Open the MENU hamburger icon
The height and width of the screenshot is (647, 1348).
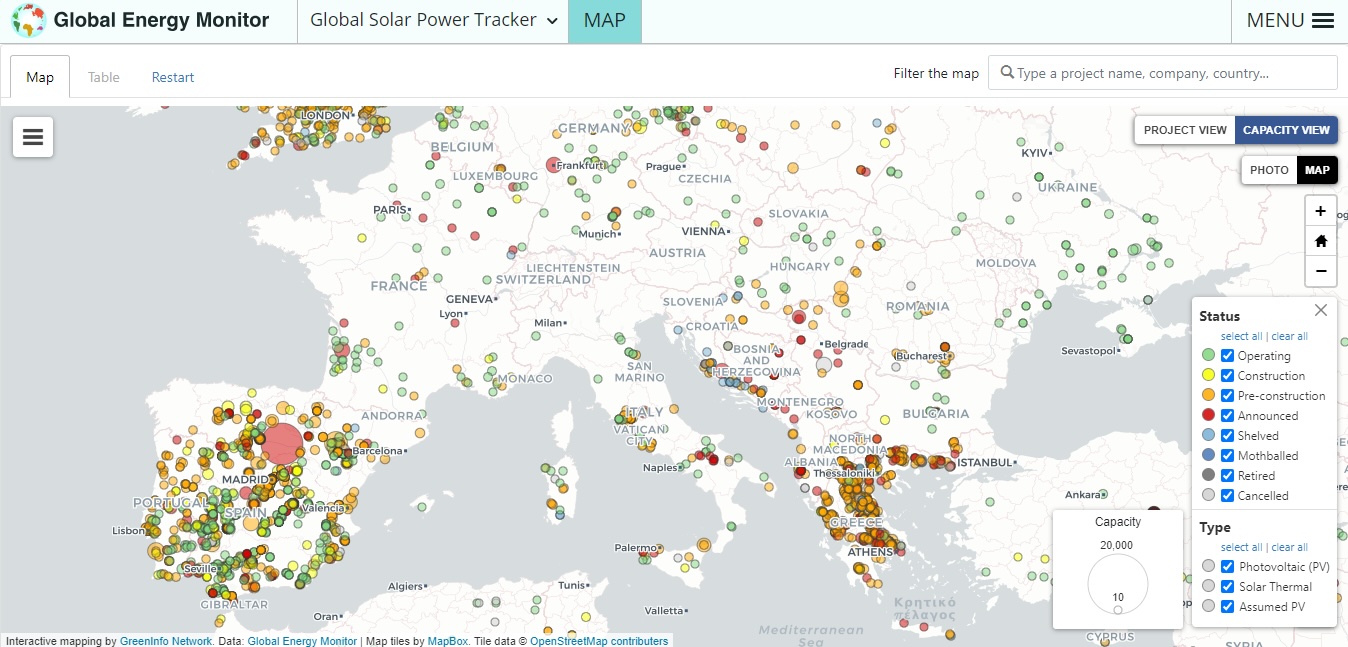(1323, 20)
